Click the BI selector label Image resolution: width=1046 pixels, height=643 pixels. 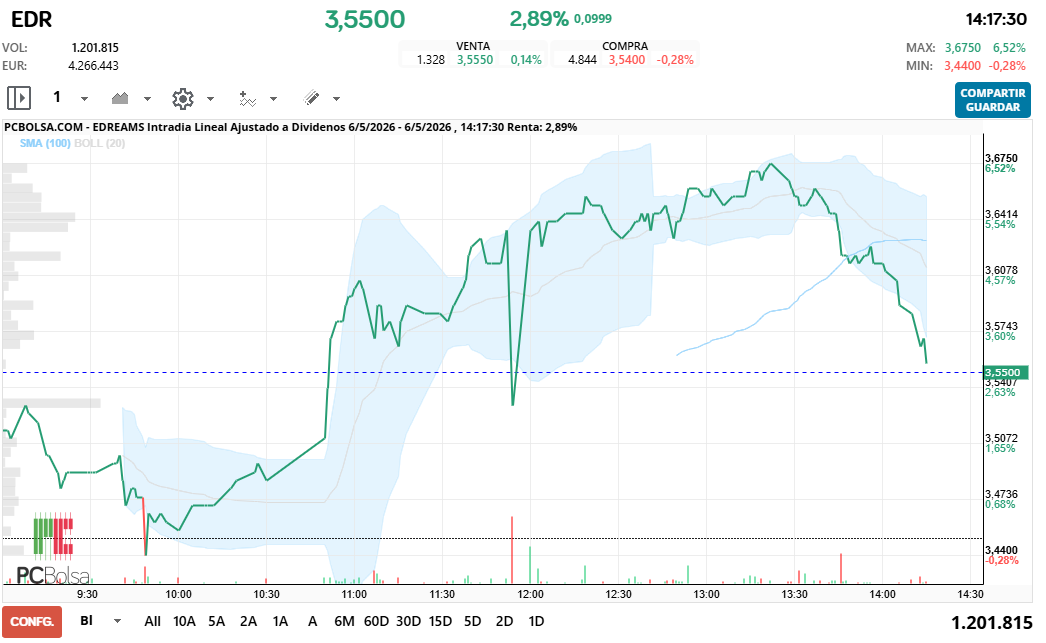tap(86, 620)
